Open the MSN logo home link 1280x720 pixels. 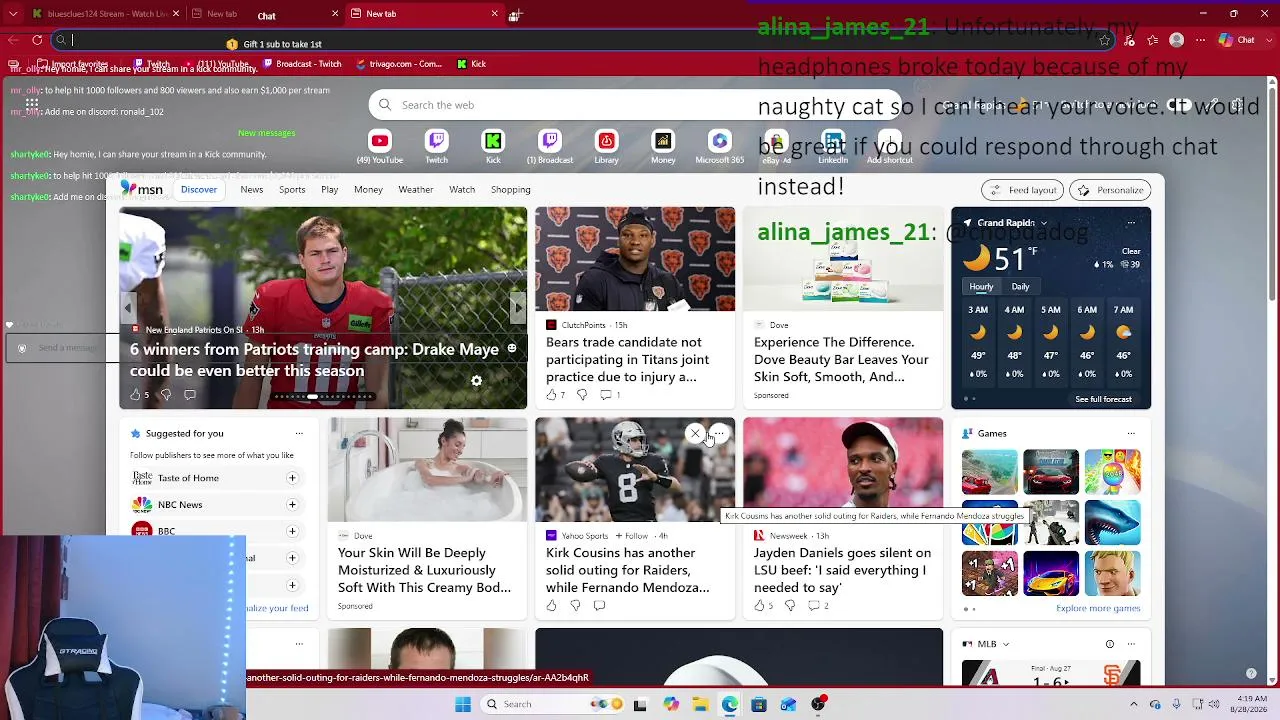pyautogui.click(x=141, y=189)
